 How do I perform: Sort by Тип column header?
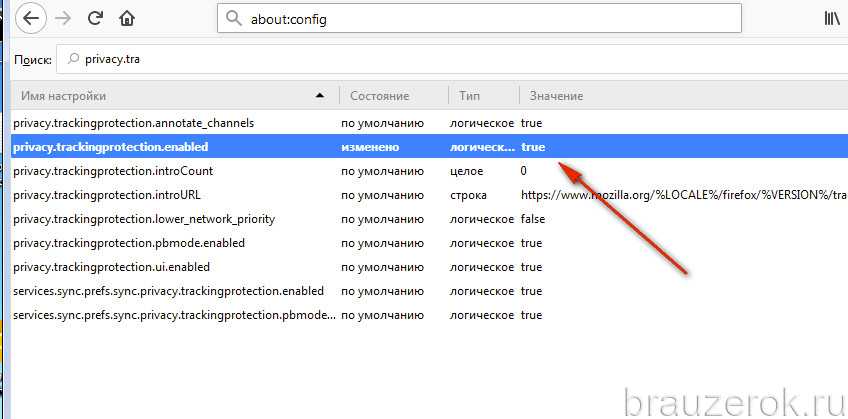click(x=483, y=96)
